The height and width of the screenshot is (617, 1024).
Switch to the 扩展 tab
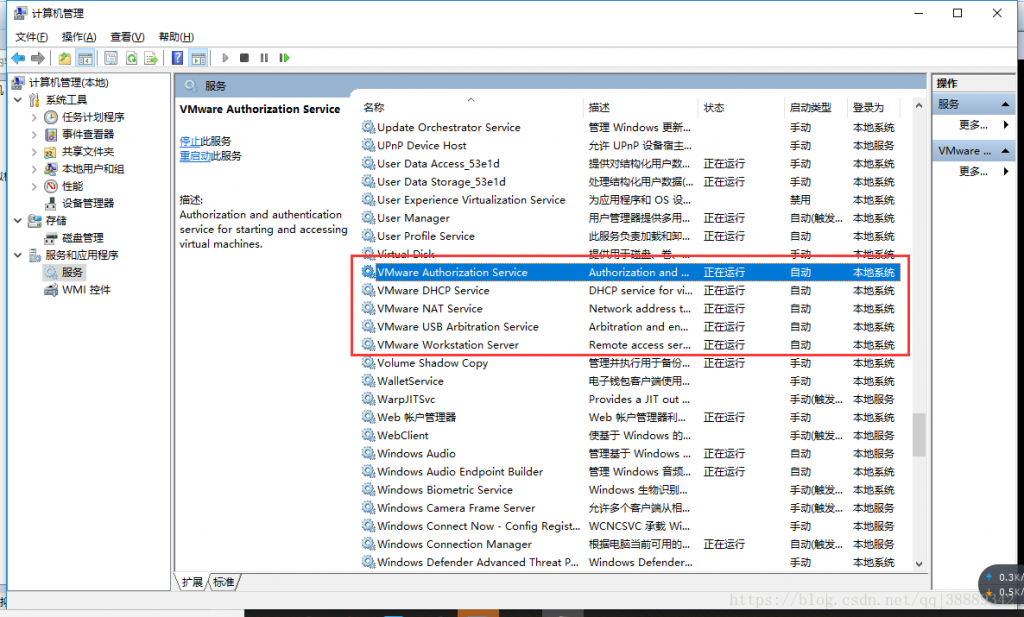(192, 582)
